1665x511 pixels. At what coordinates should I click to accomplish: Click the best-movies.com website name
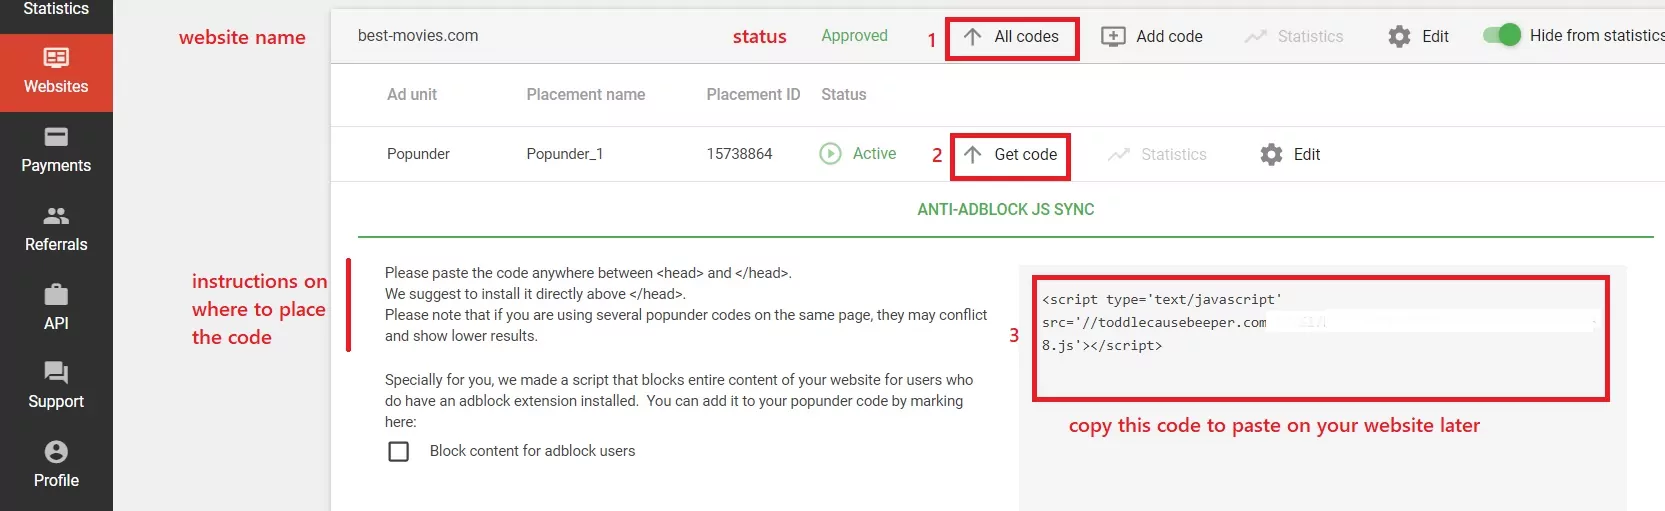418,35
